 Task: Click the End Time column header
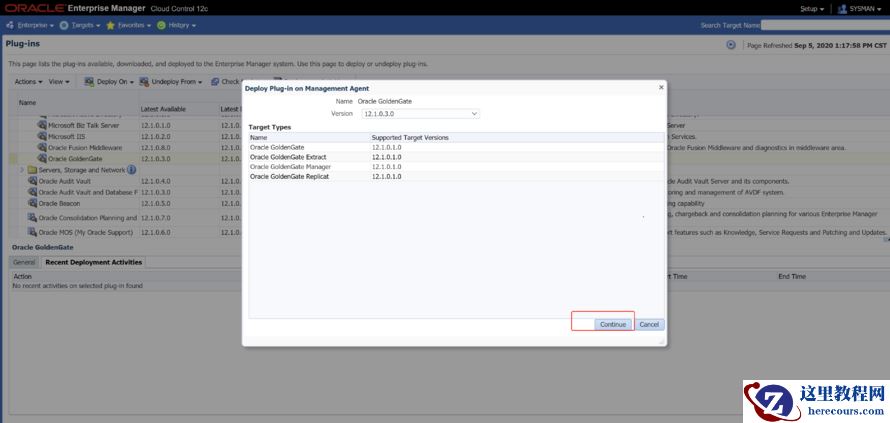click(792, 277)
